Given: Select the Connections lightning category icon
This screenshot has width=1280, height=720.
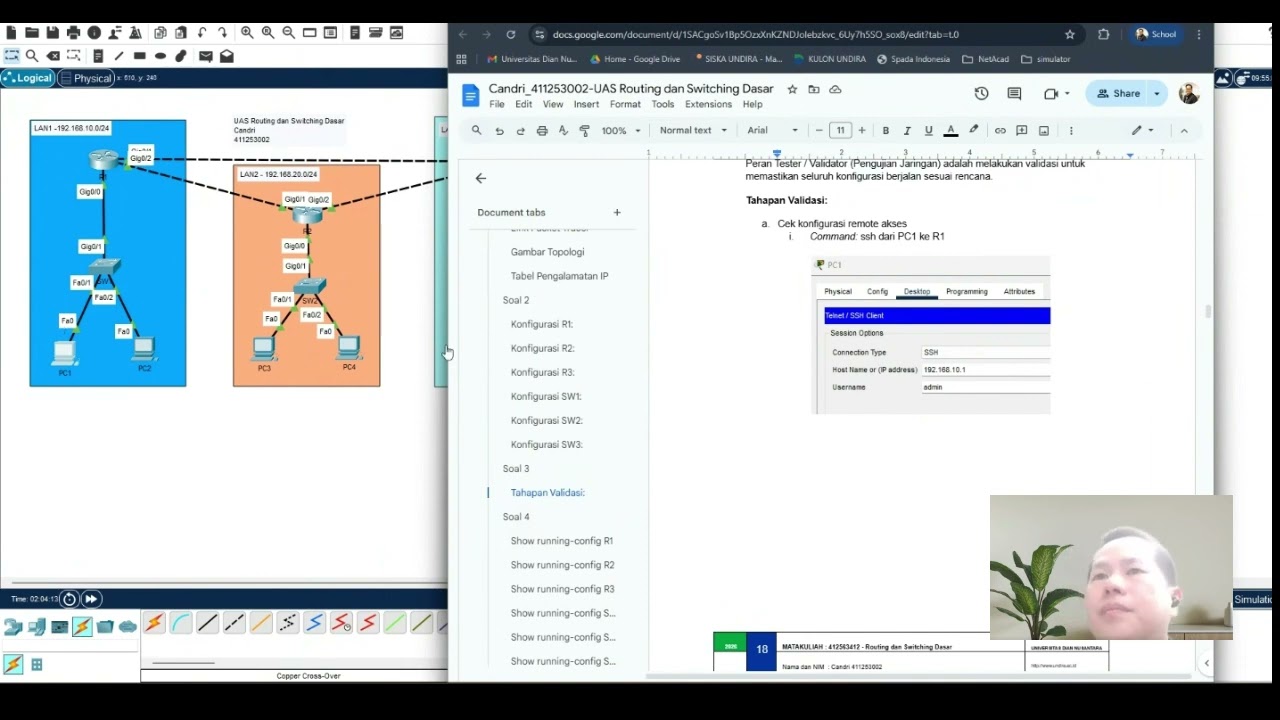Looking at the screenshot, I should pos(82,627).
